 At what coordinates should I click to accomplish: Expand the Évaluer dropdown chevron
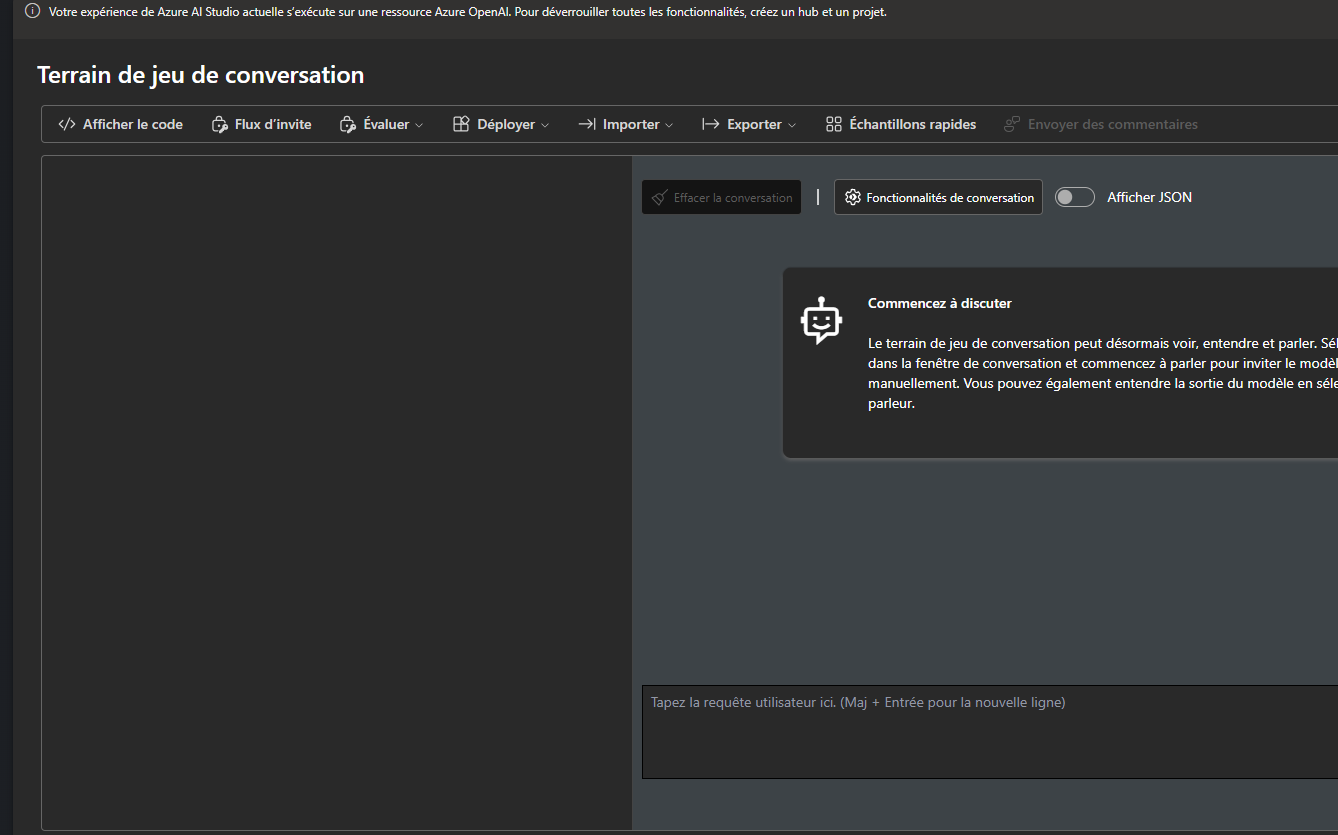coord(419,125)
